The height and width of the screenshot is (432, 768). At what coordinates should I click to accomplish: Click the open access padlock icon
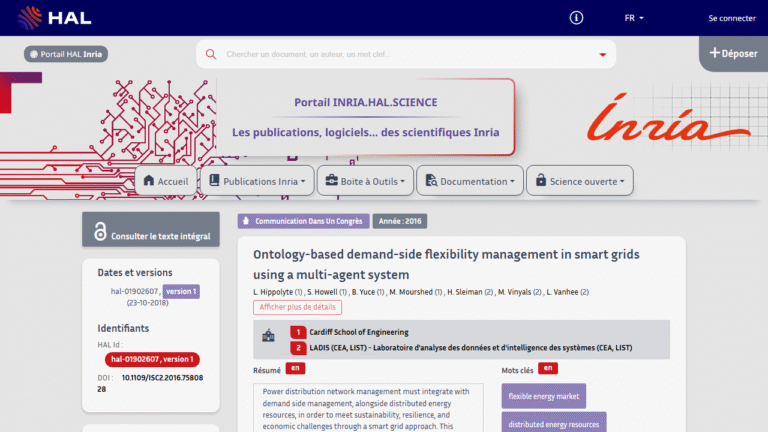pyautogui.click(x=100, y=231)
